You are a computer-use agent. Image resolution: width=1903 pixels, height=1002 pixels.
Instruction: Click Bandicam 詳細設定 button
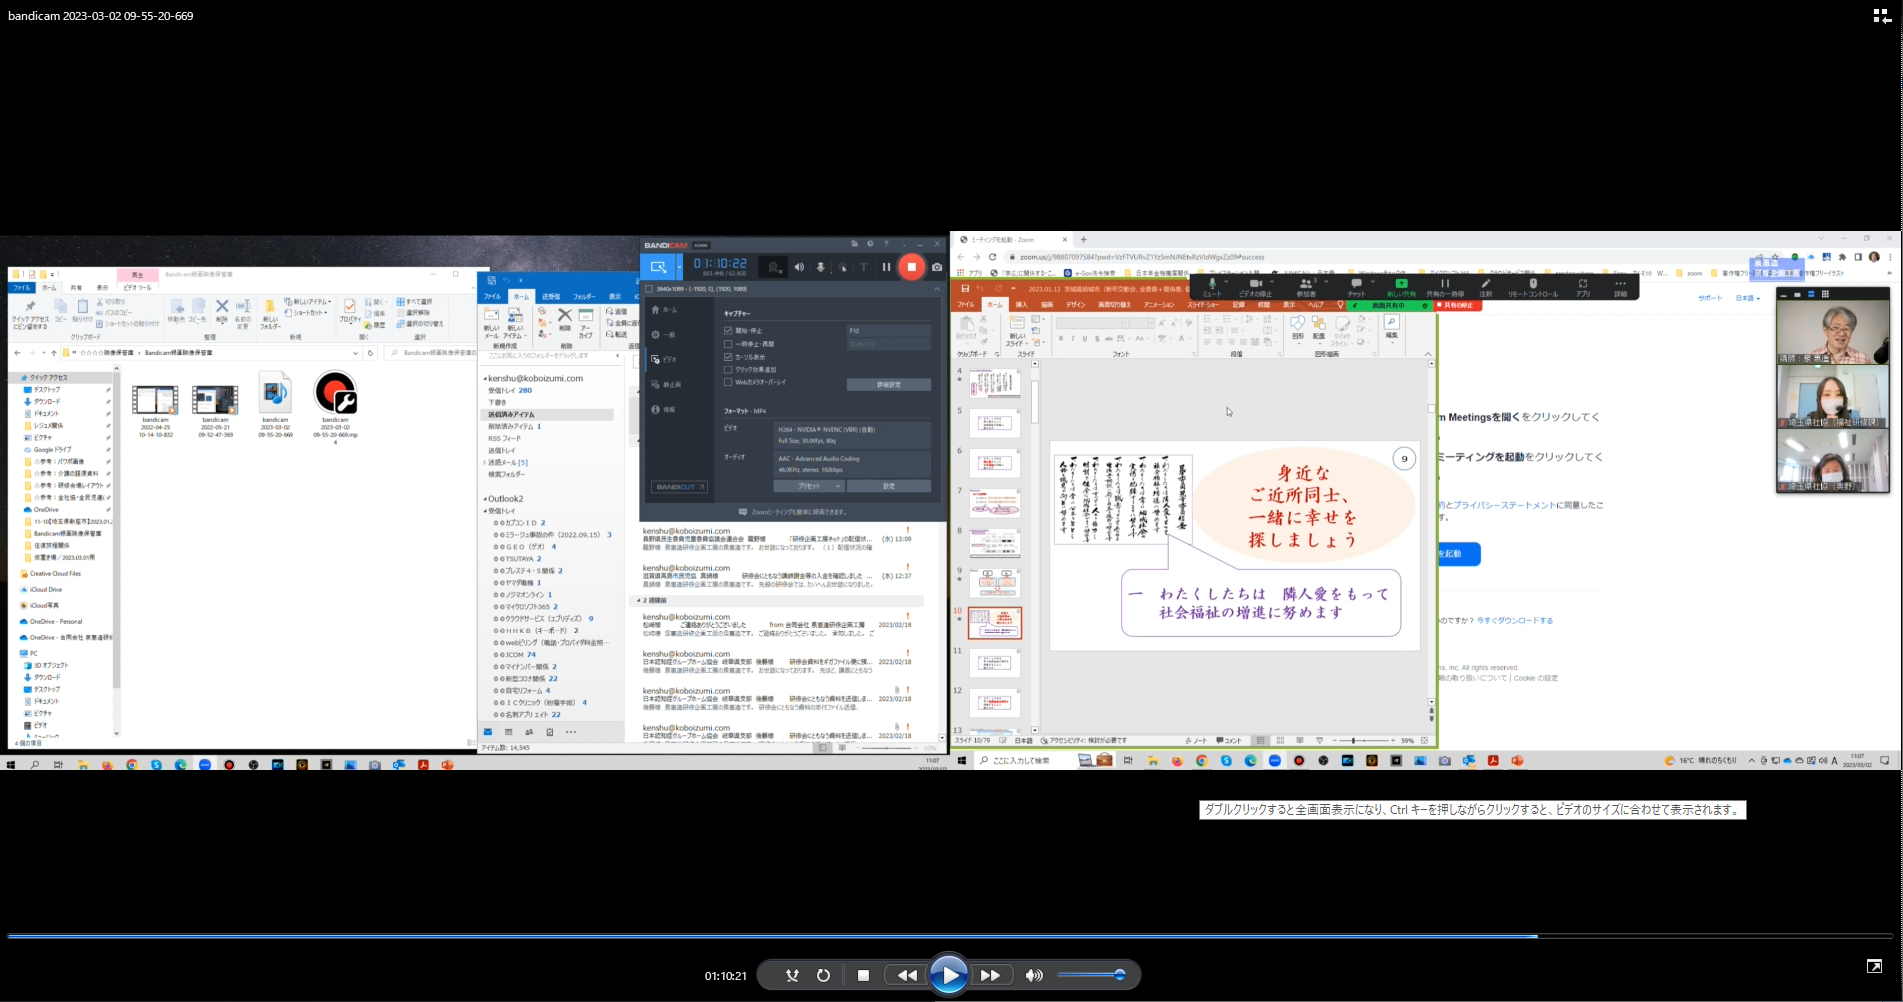pyautogui.click(x=888, y=384)
